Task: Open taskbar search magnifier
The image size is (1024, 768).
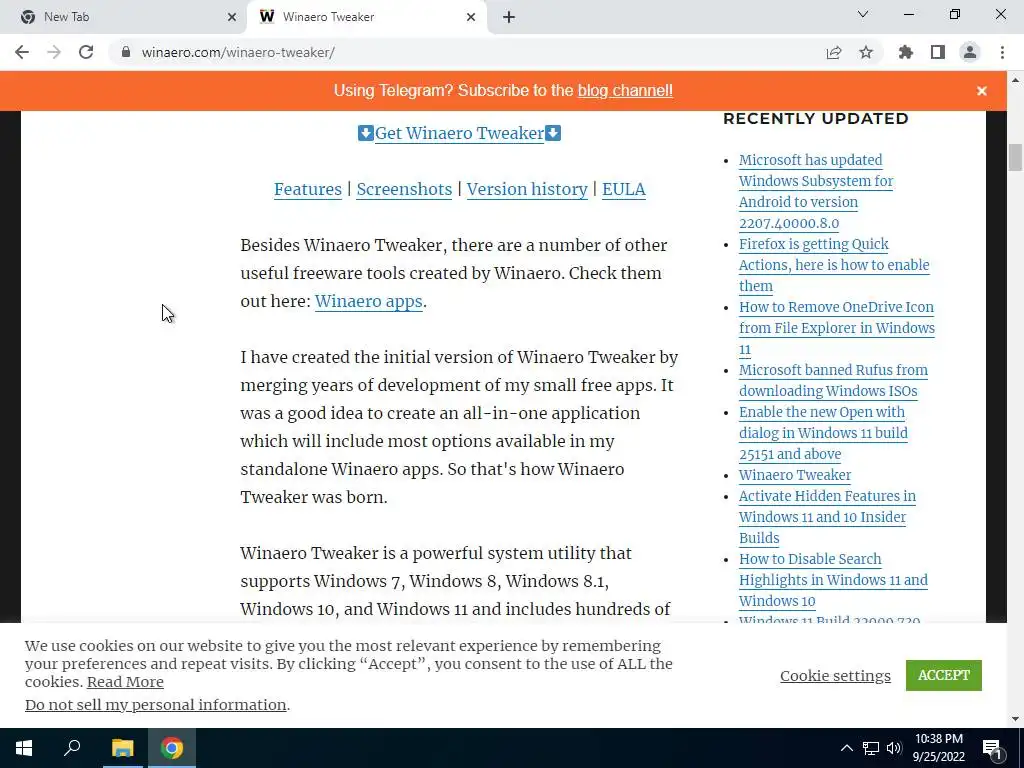Action: tap(72, 748)
